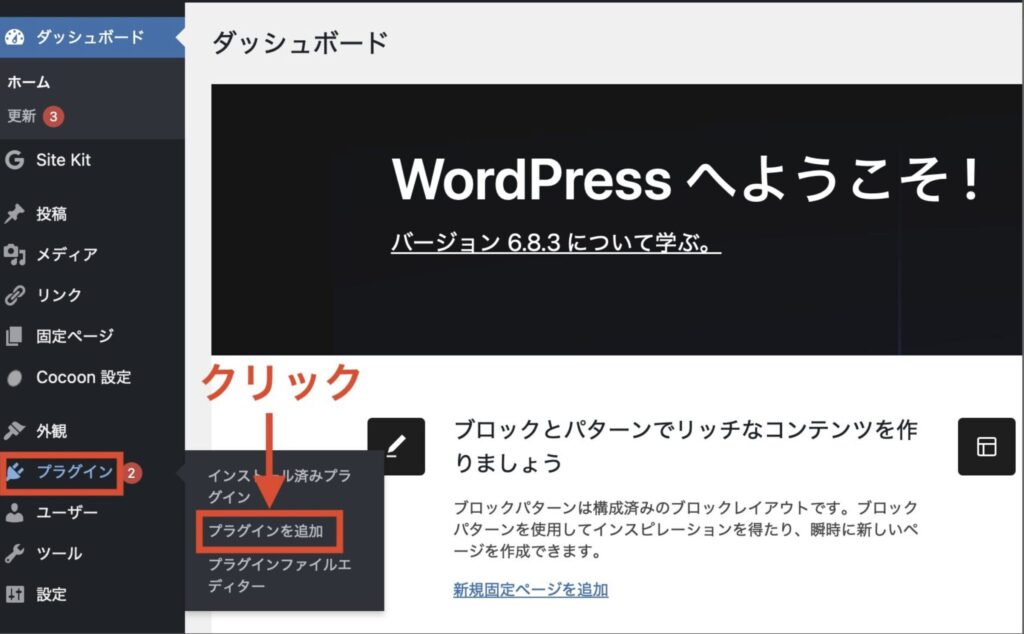The image size is (1024, 634).
Task: Click the Appearance (外観) brush icon
Action: tap(15, 432)
